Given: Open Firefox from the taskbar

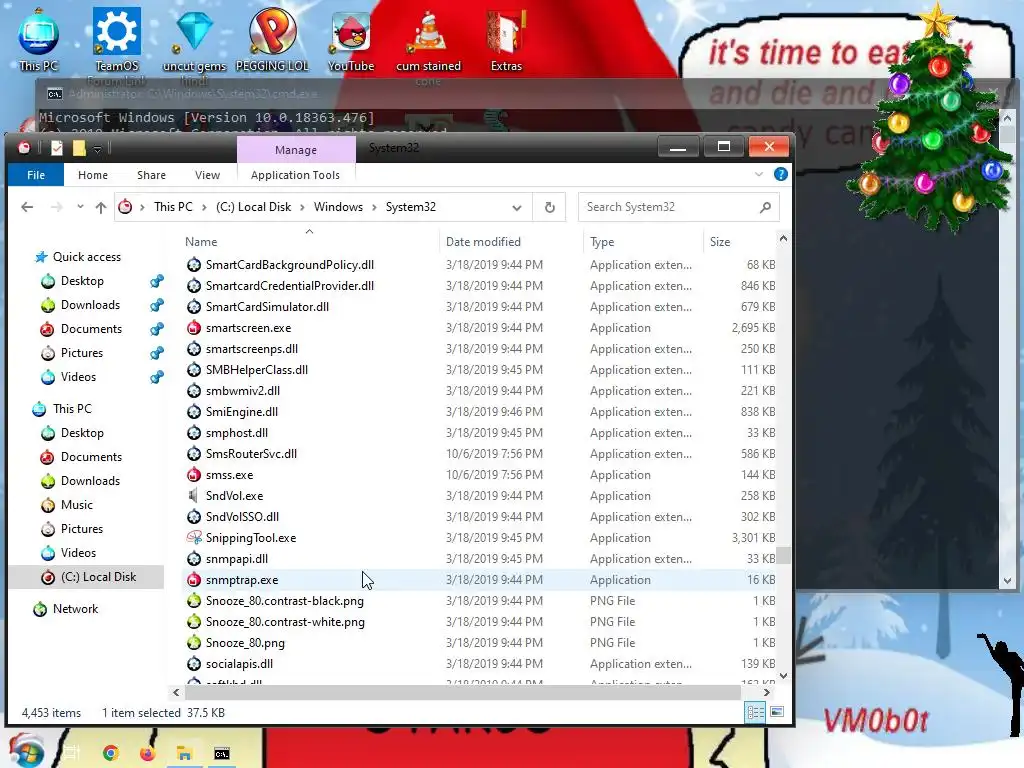Looking at the screenshot, I should [x=148, y=754].
